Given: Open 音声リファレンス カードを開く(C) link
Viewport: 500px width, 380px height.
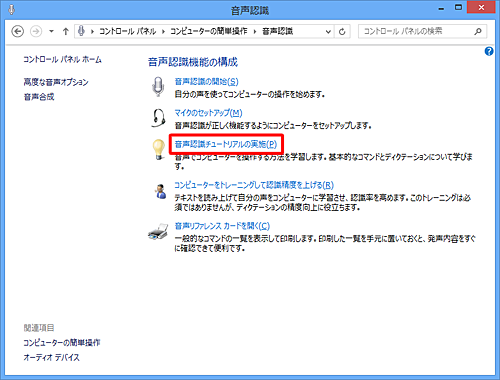Looking at the screenshot, I should coord(222,226).
